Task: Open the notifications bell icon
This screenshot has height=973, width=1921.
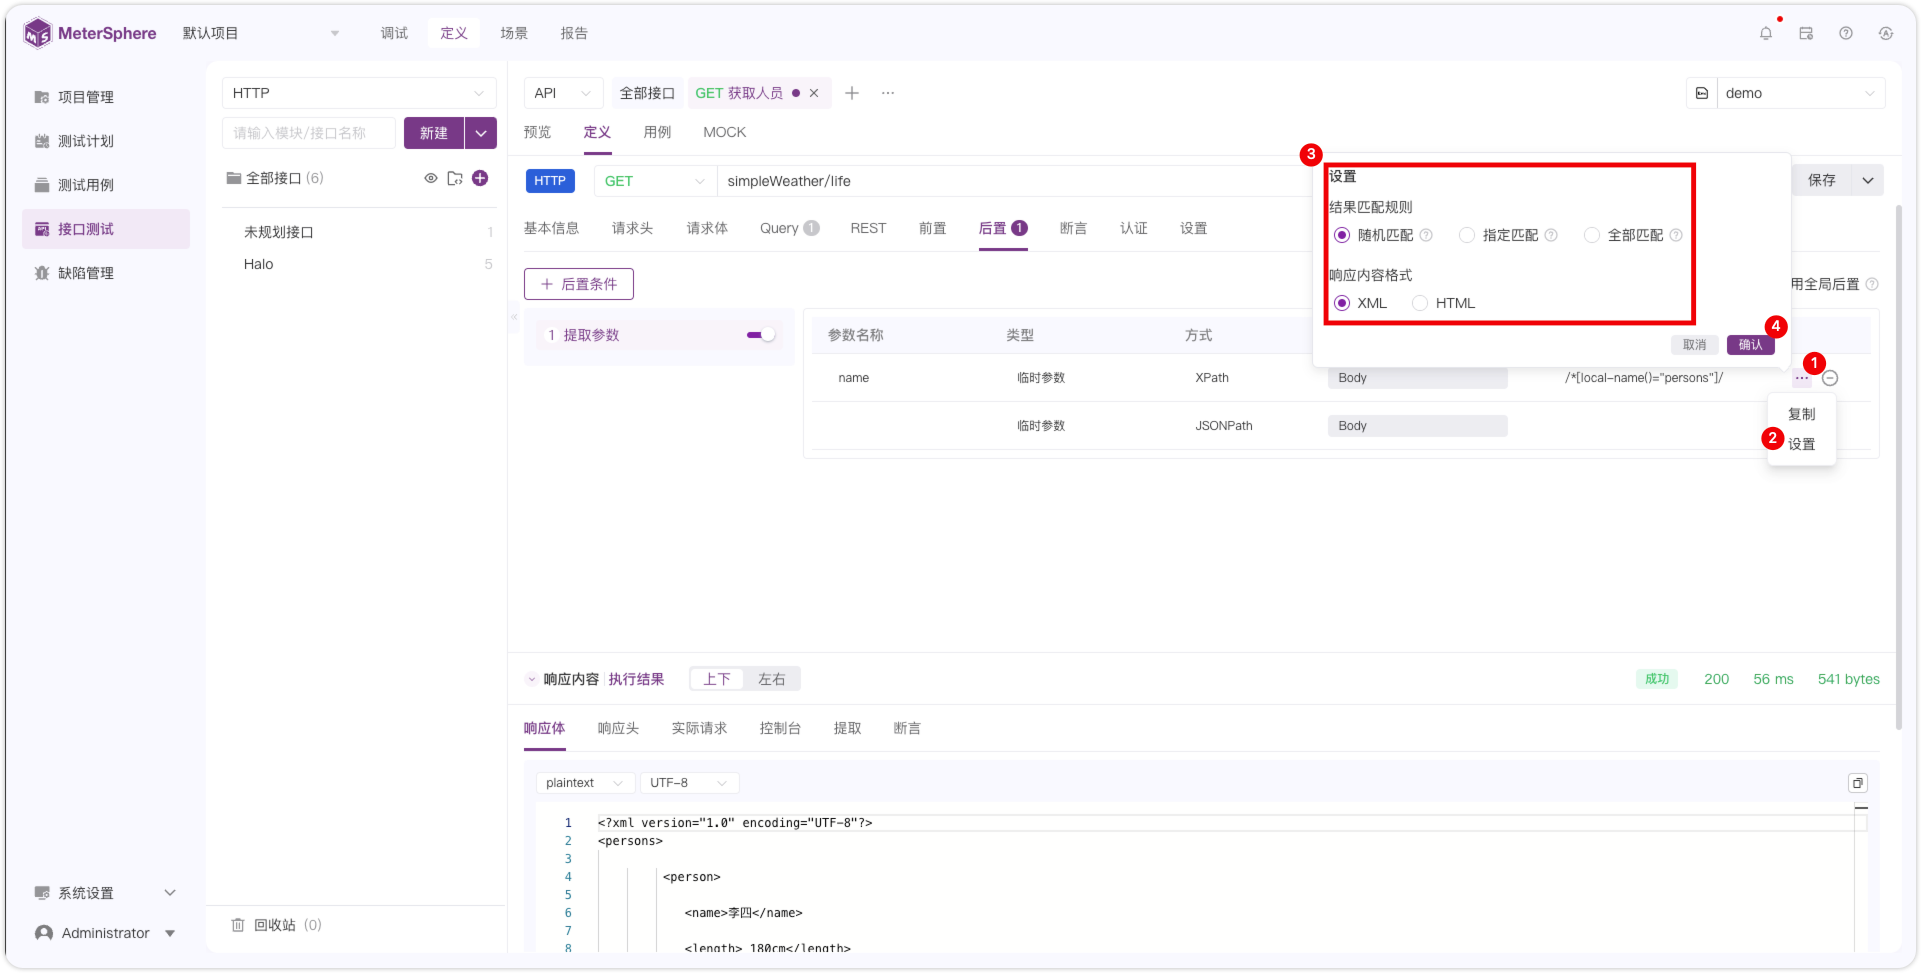Action: [1766, 33]
